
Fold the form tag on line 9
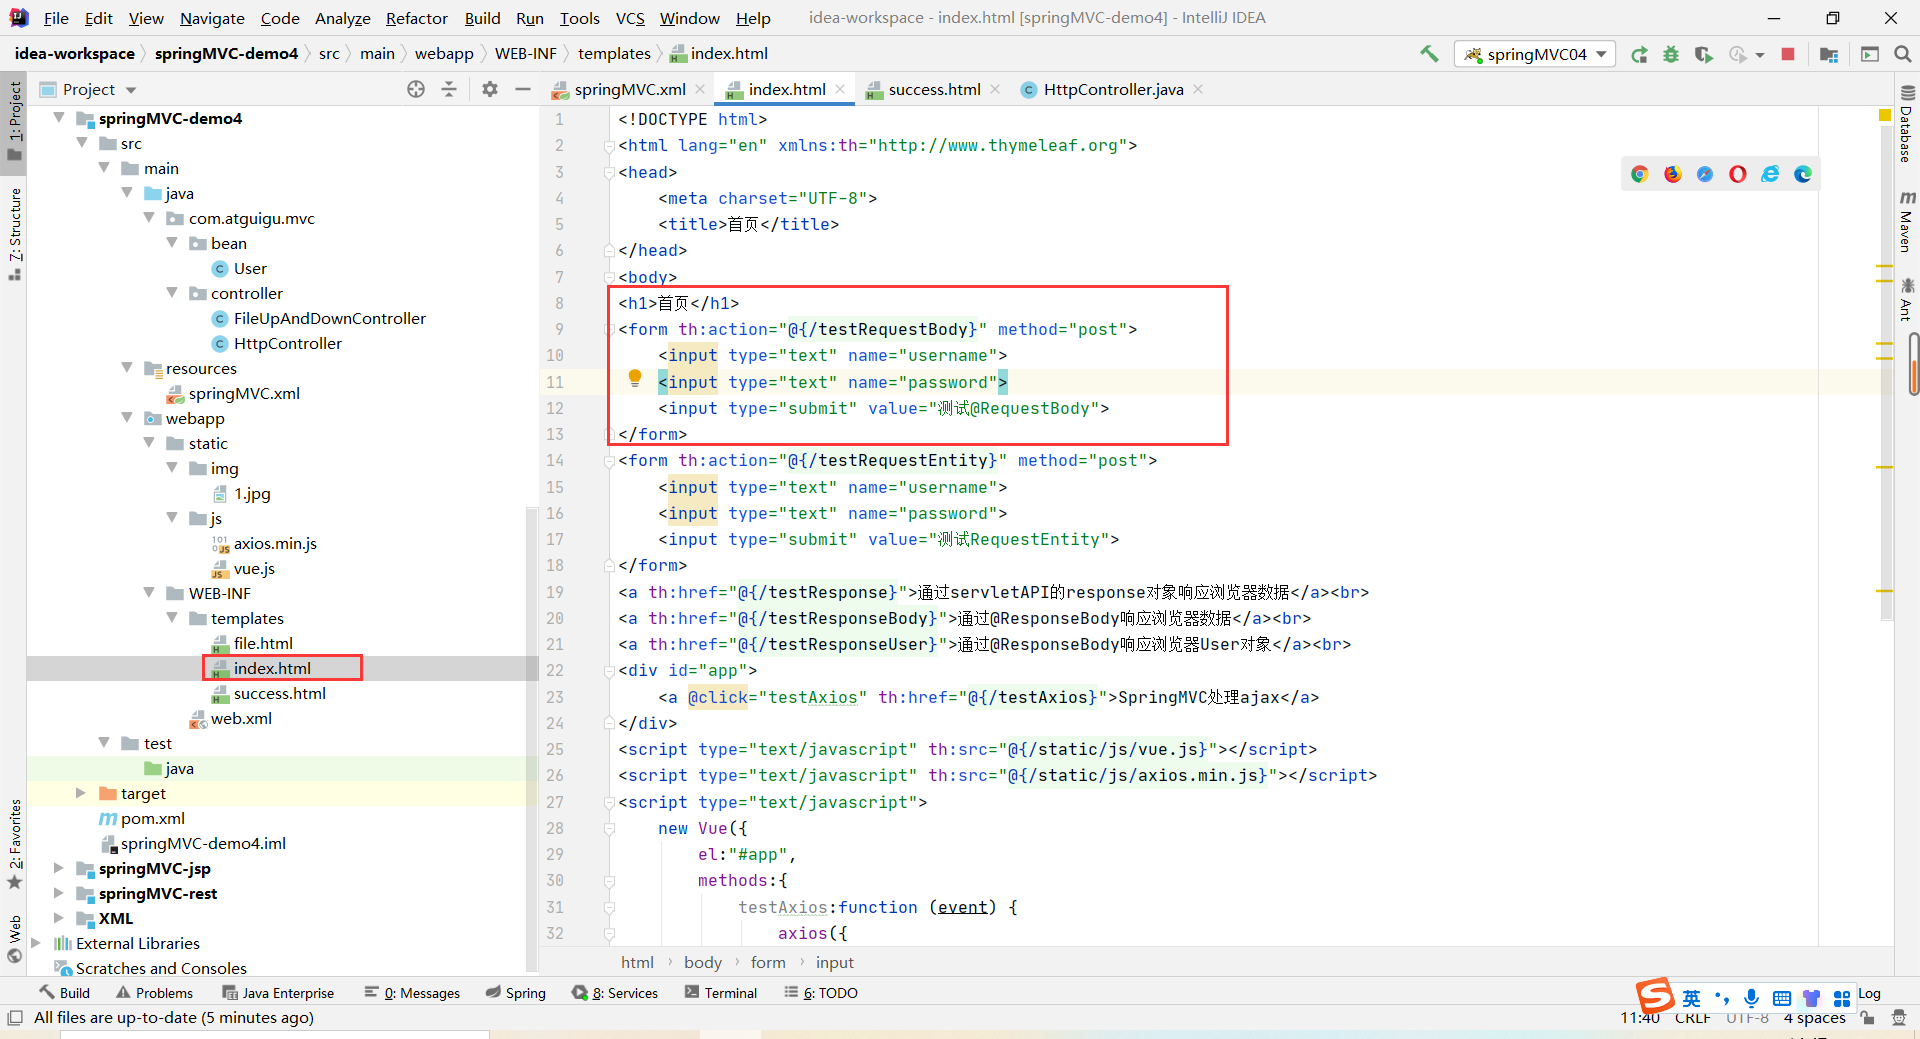coord(609,330)
